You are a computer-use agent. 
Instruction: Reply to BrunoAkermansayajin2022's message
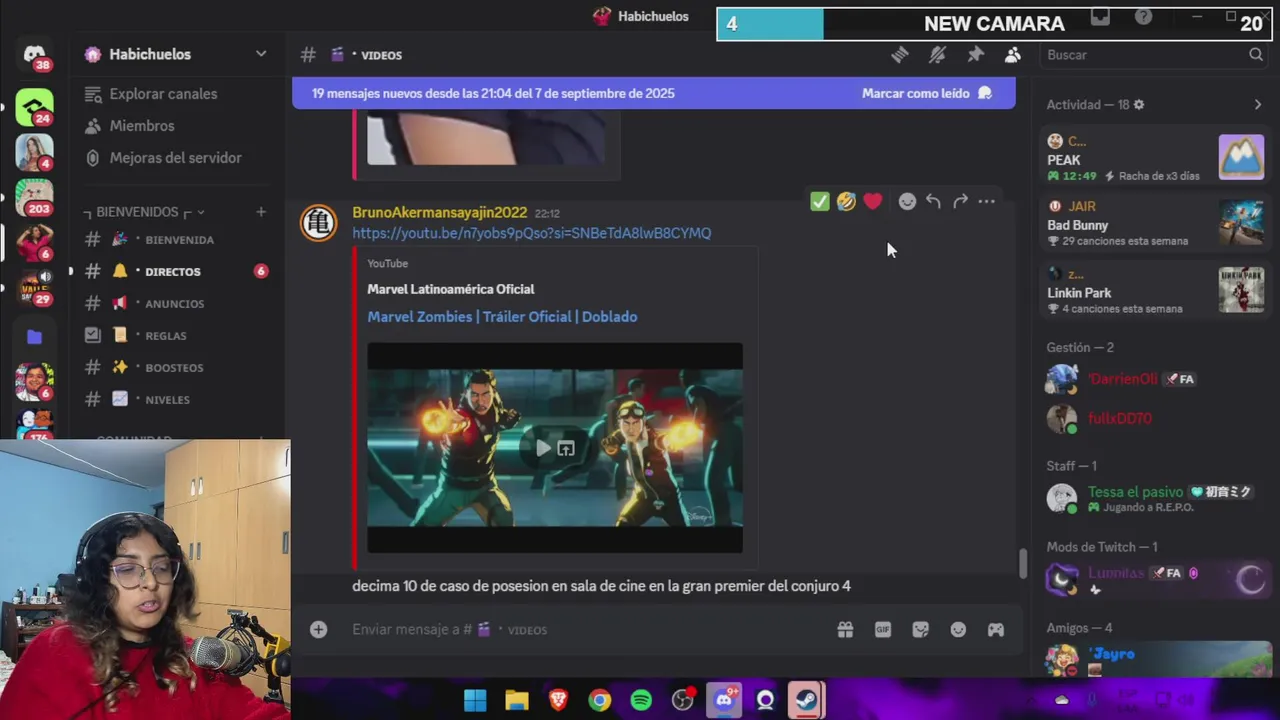[933, 202]
